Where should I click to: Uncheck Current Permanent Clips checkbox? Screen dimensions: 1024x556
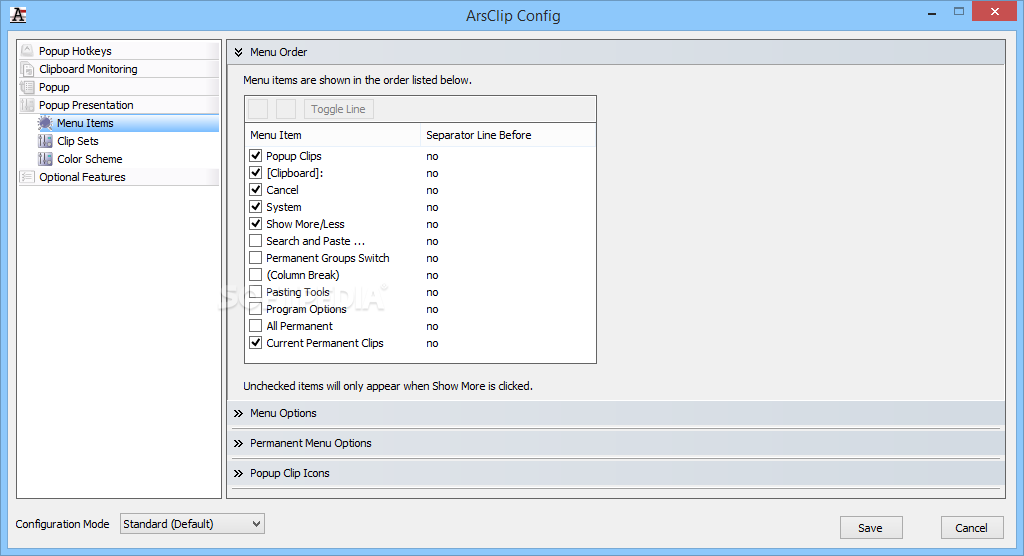(255, 342)
